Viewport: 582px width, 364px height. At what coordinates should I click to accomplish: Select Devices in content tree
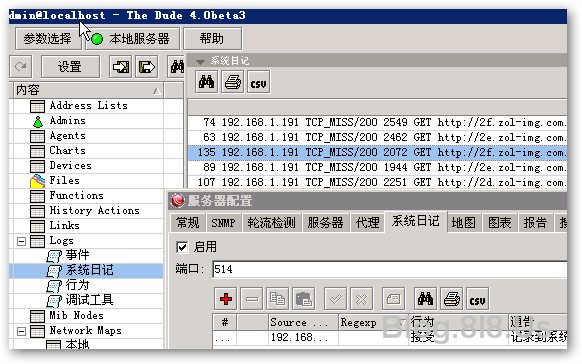71,166
